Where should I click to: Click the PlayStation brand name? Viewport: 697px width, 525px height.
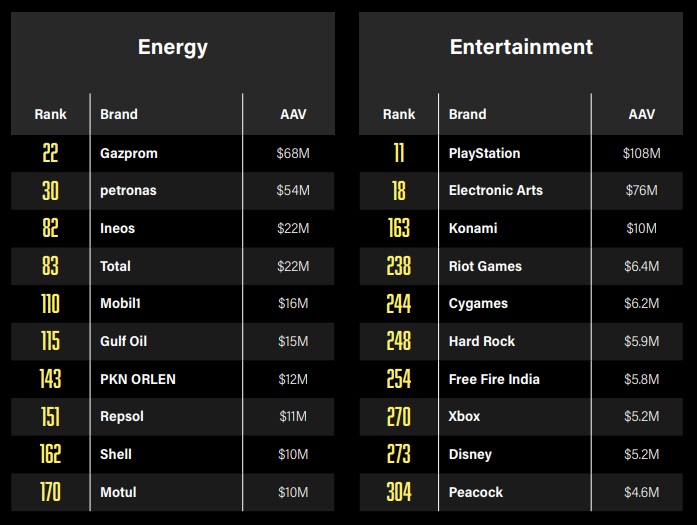485,153
